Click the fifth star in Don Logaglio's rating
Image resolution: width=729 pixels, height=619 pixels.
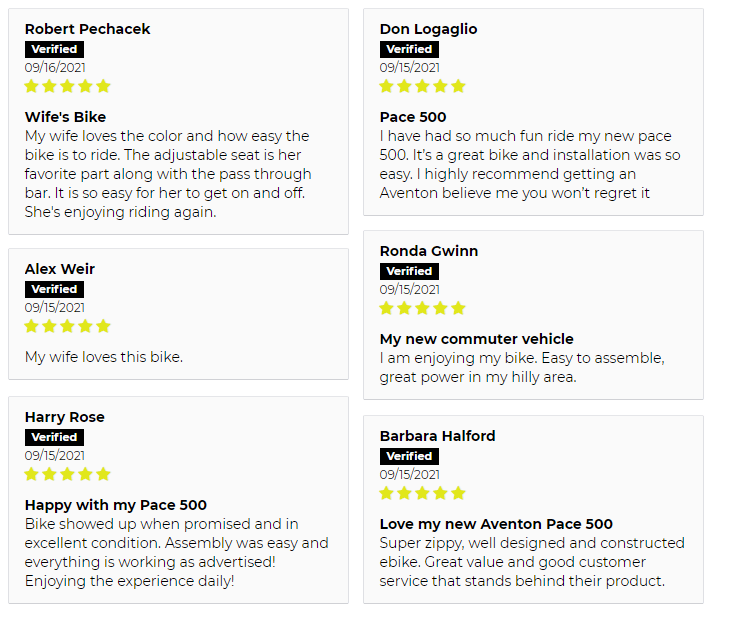point(458,86)
